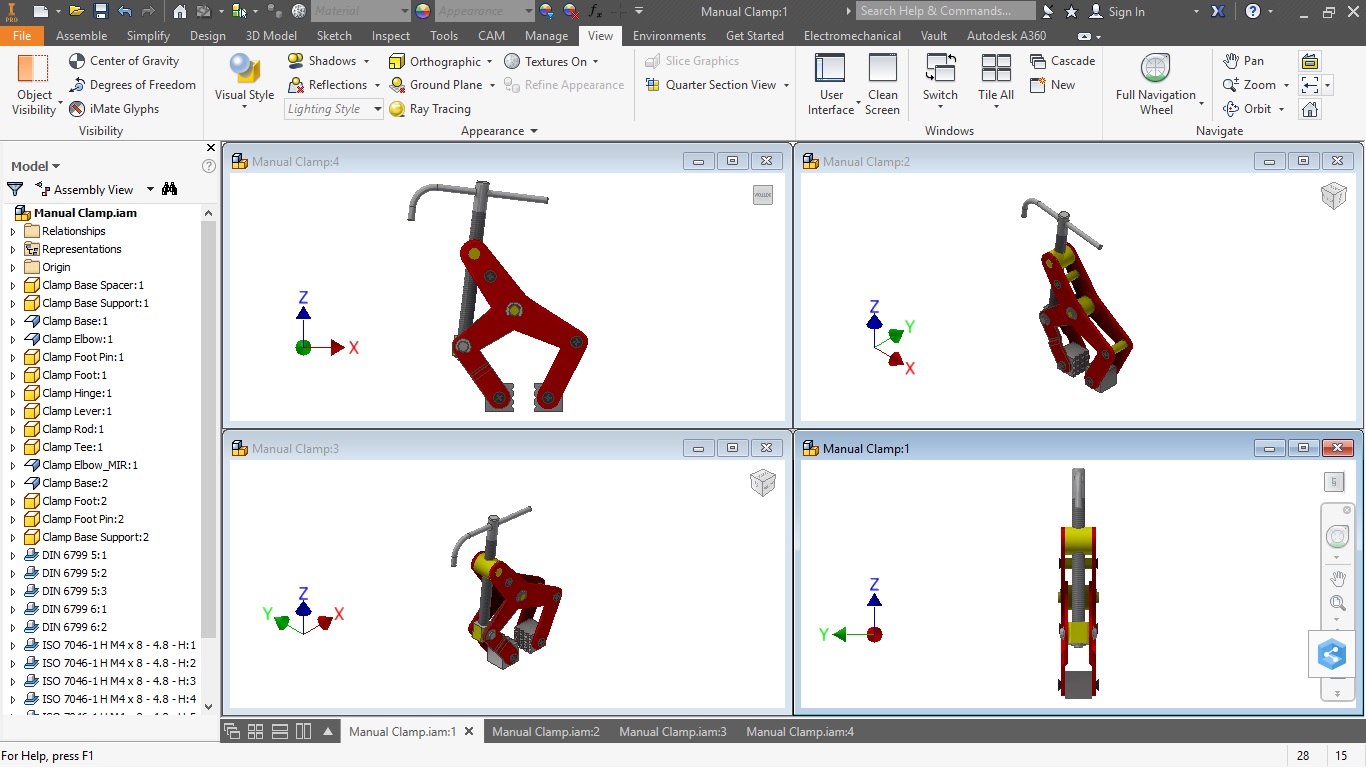
Task: Click the Autodesk Exchange X icon
Action: (1218, 11)
